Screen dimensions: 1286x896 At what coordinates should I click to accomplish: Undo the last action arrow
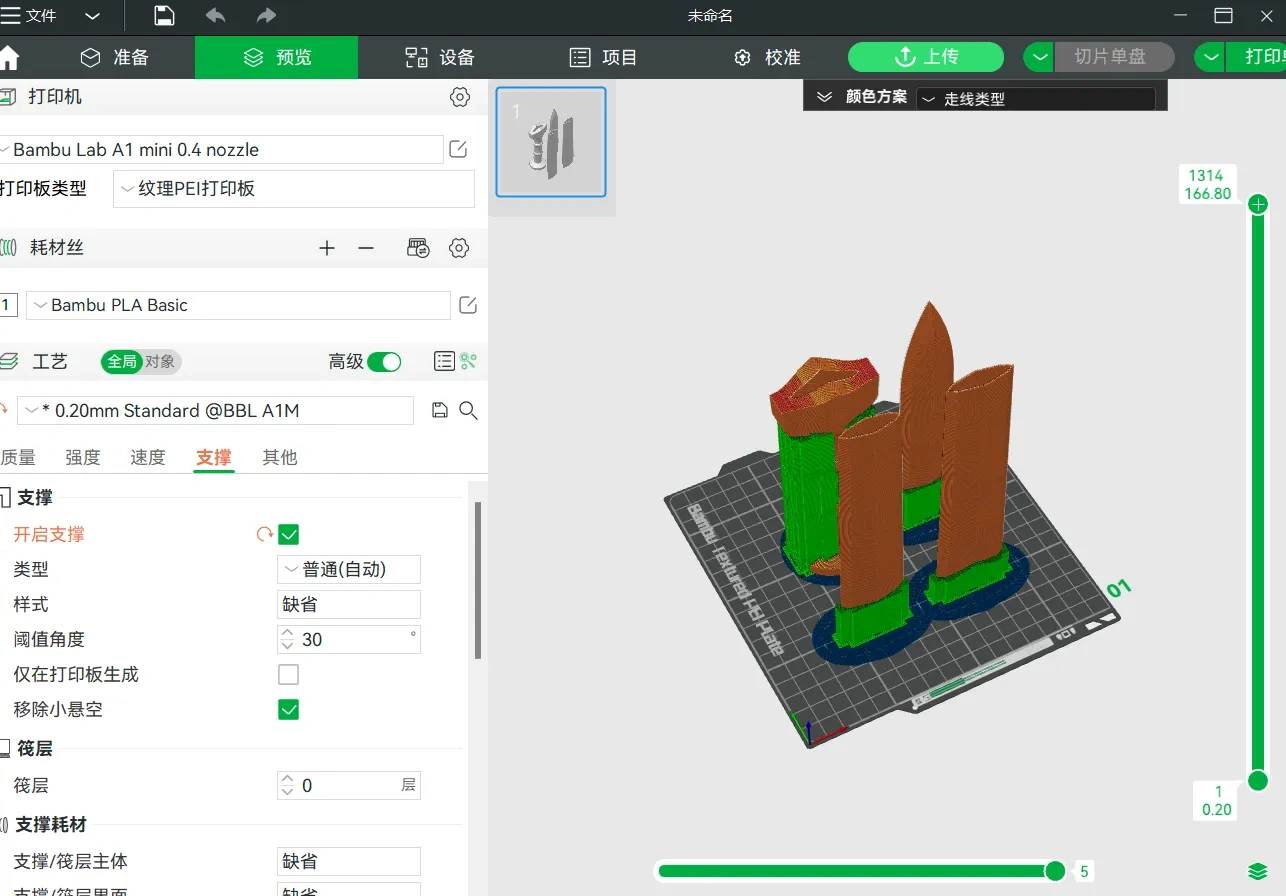(x=215, y=15)
